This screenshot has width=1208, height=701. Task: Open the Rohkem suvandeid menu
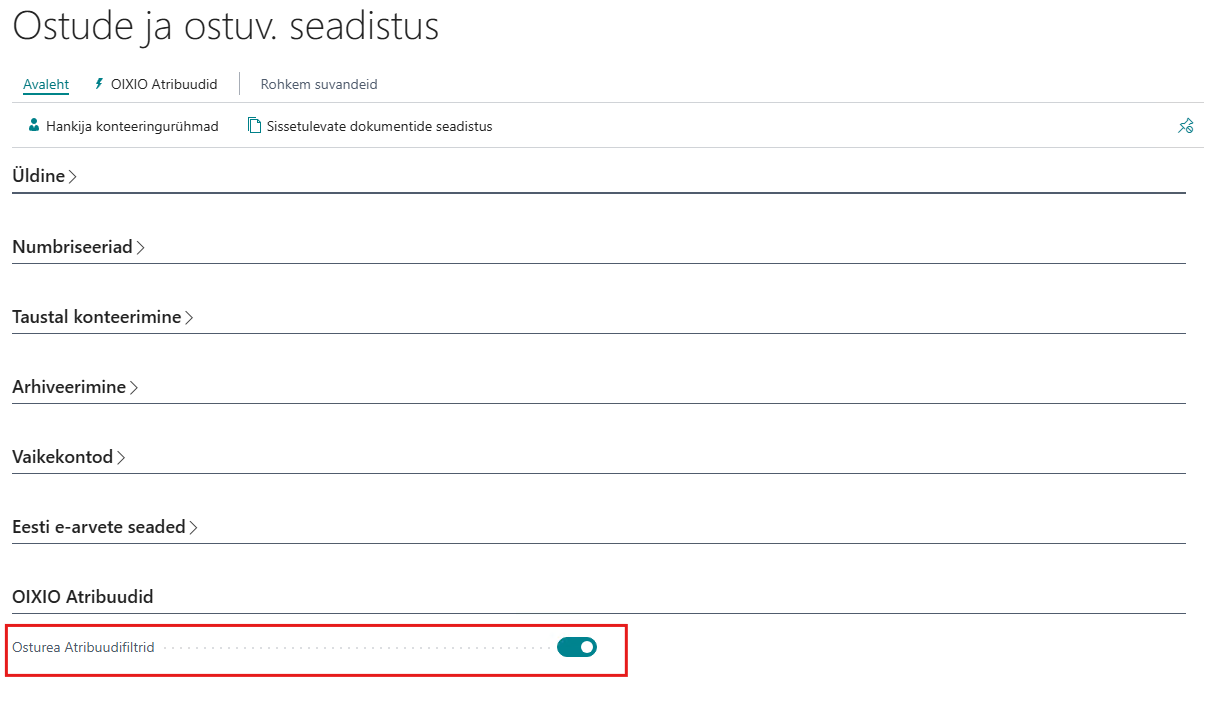(x=319, y=84)
